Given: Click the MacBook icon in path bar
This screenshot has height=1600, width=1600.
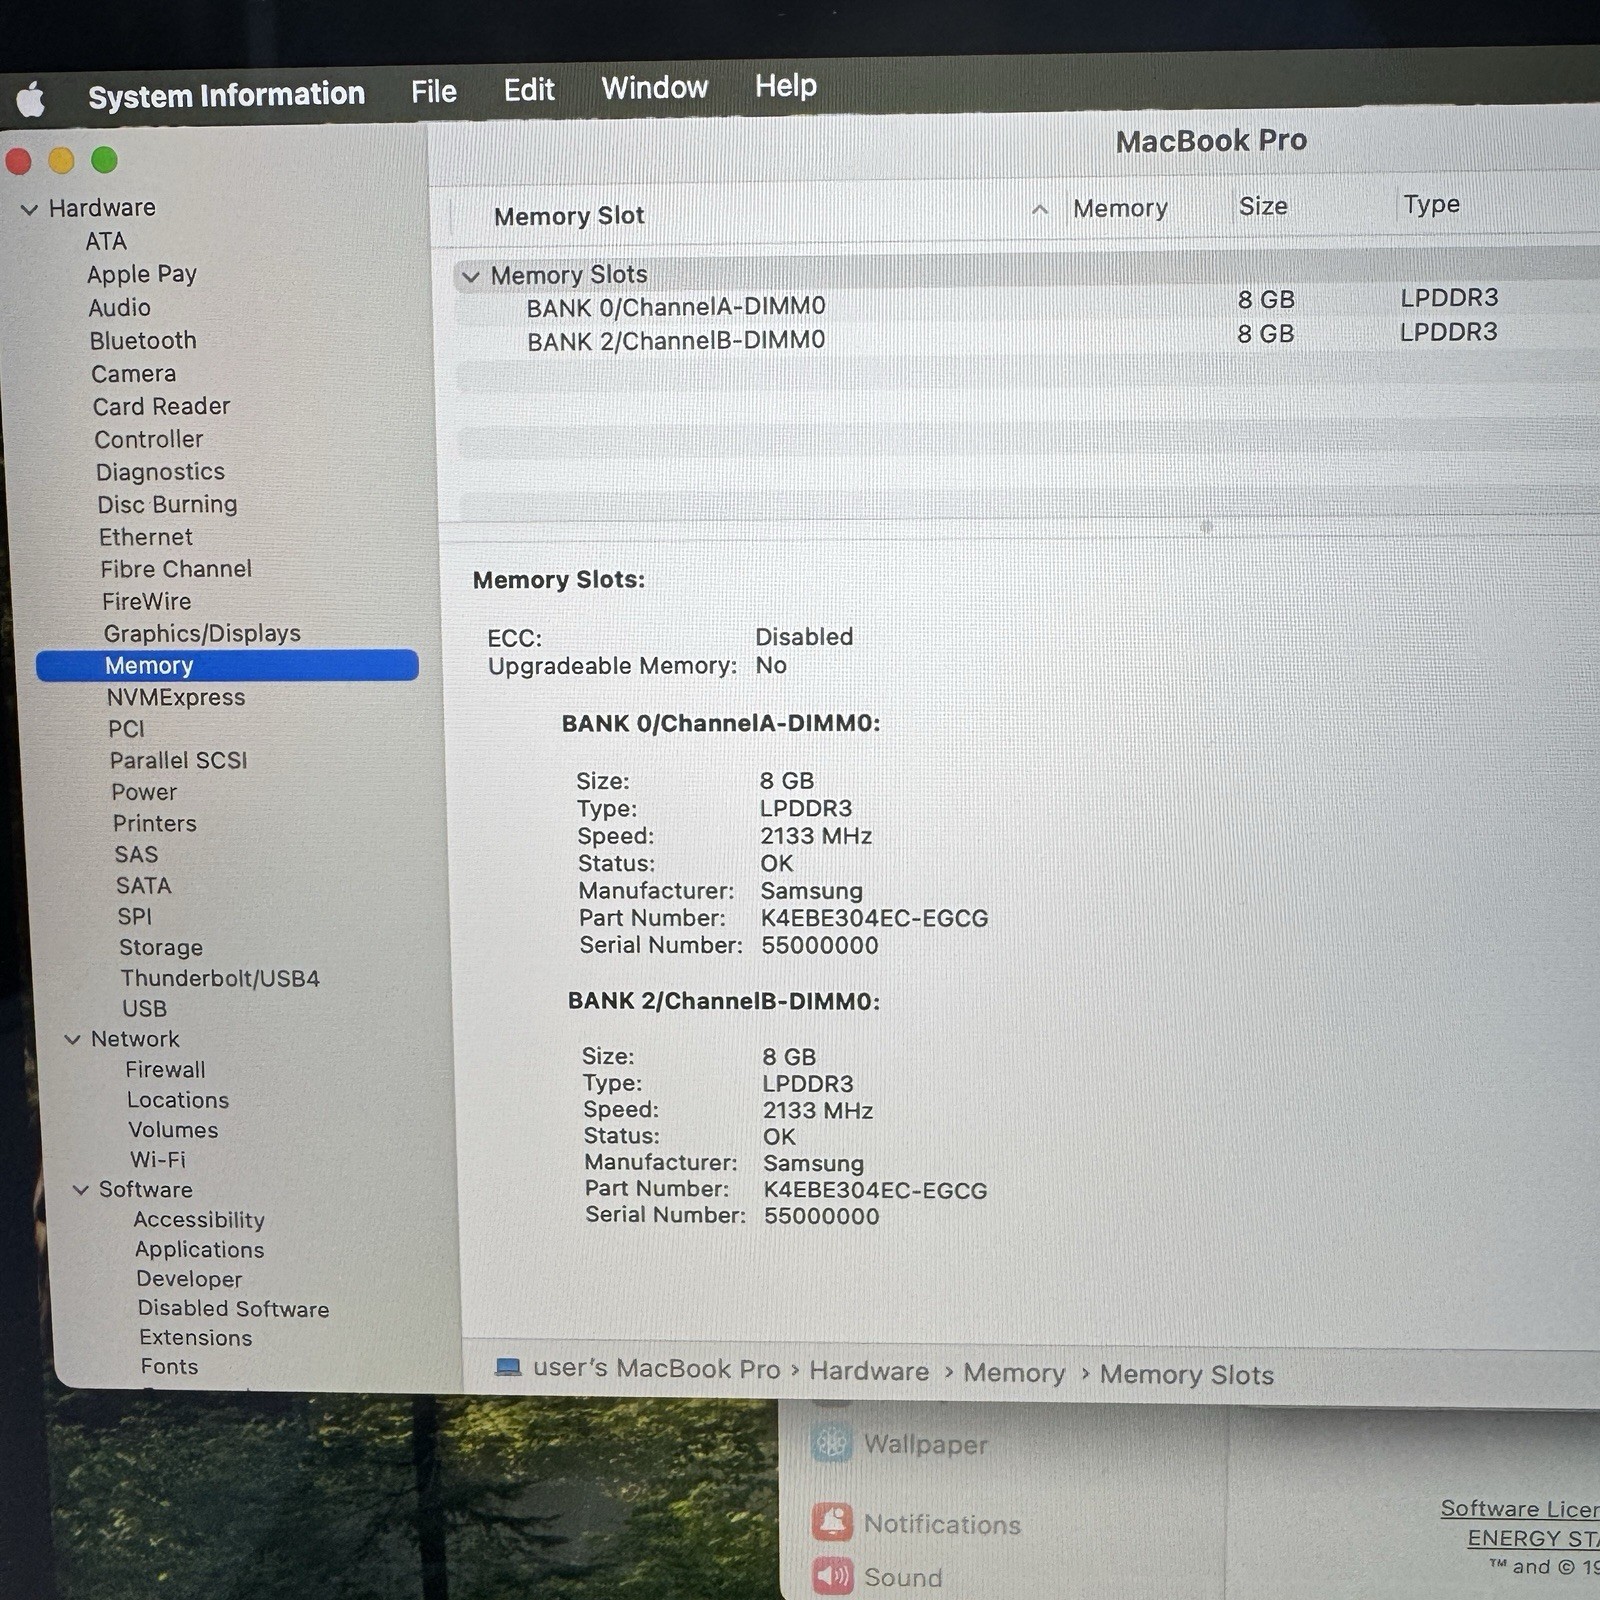Looking at the screenshot, I should point(508,1366).
